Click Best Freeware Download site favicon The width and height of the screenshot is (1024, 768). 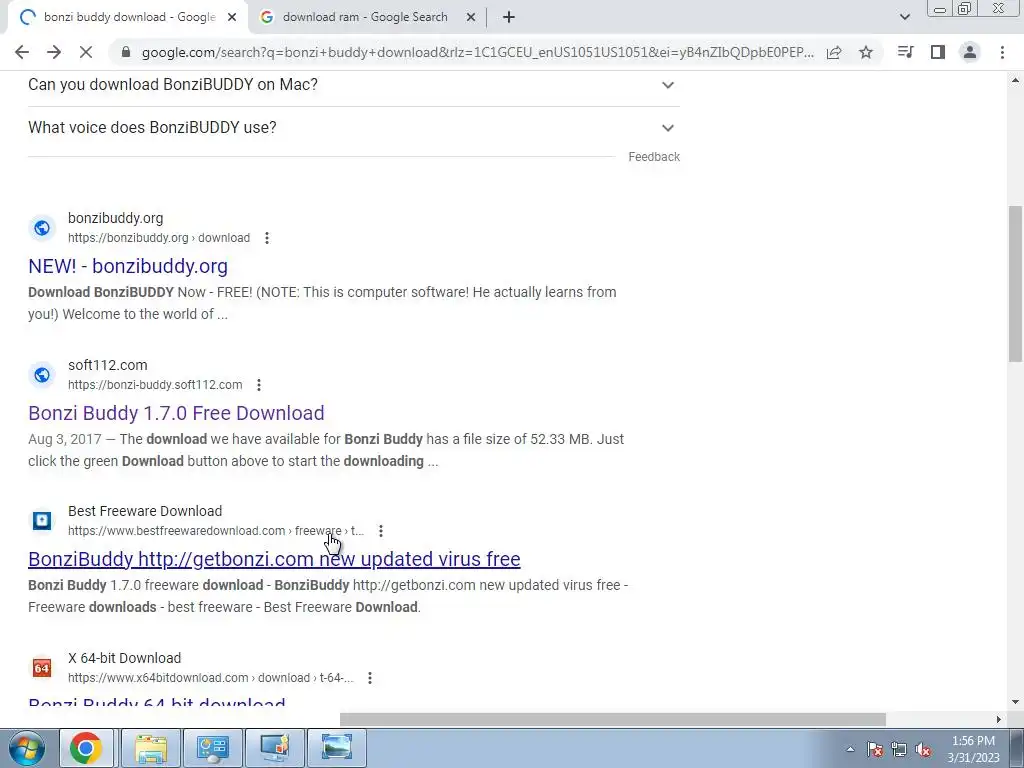coord(42,520)
